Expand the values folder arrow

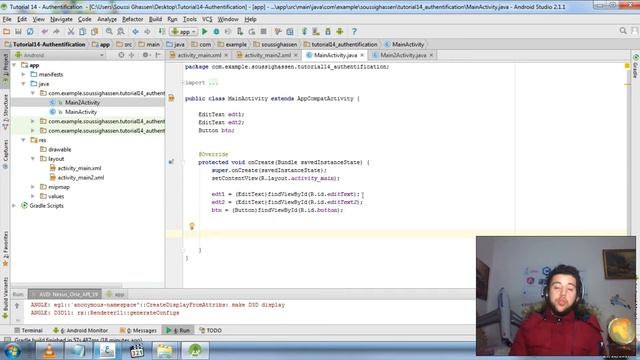tap(33, 196)
